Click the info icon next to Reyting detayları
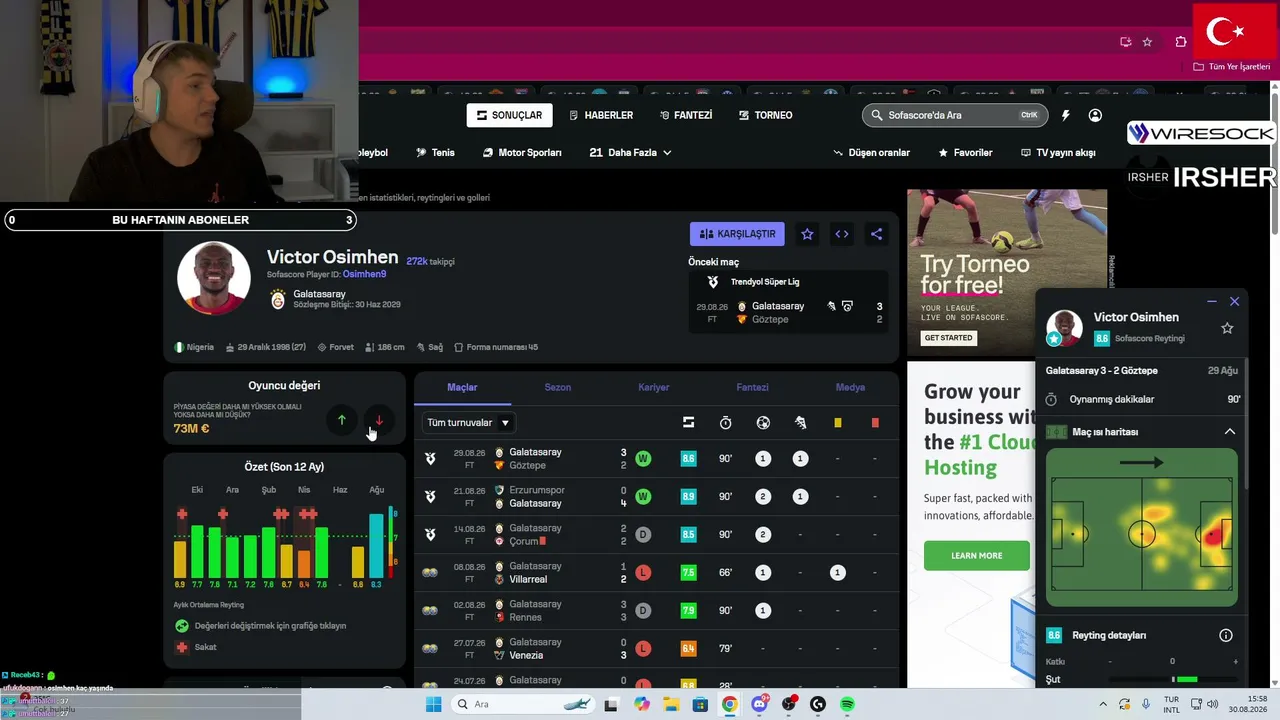 pos(1226,635)
